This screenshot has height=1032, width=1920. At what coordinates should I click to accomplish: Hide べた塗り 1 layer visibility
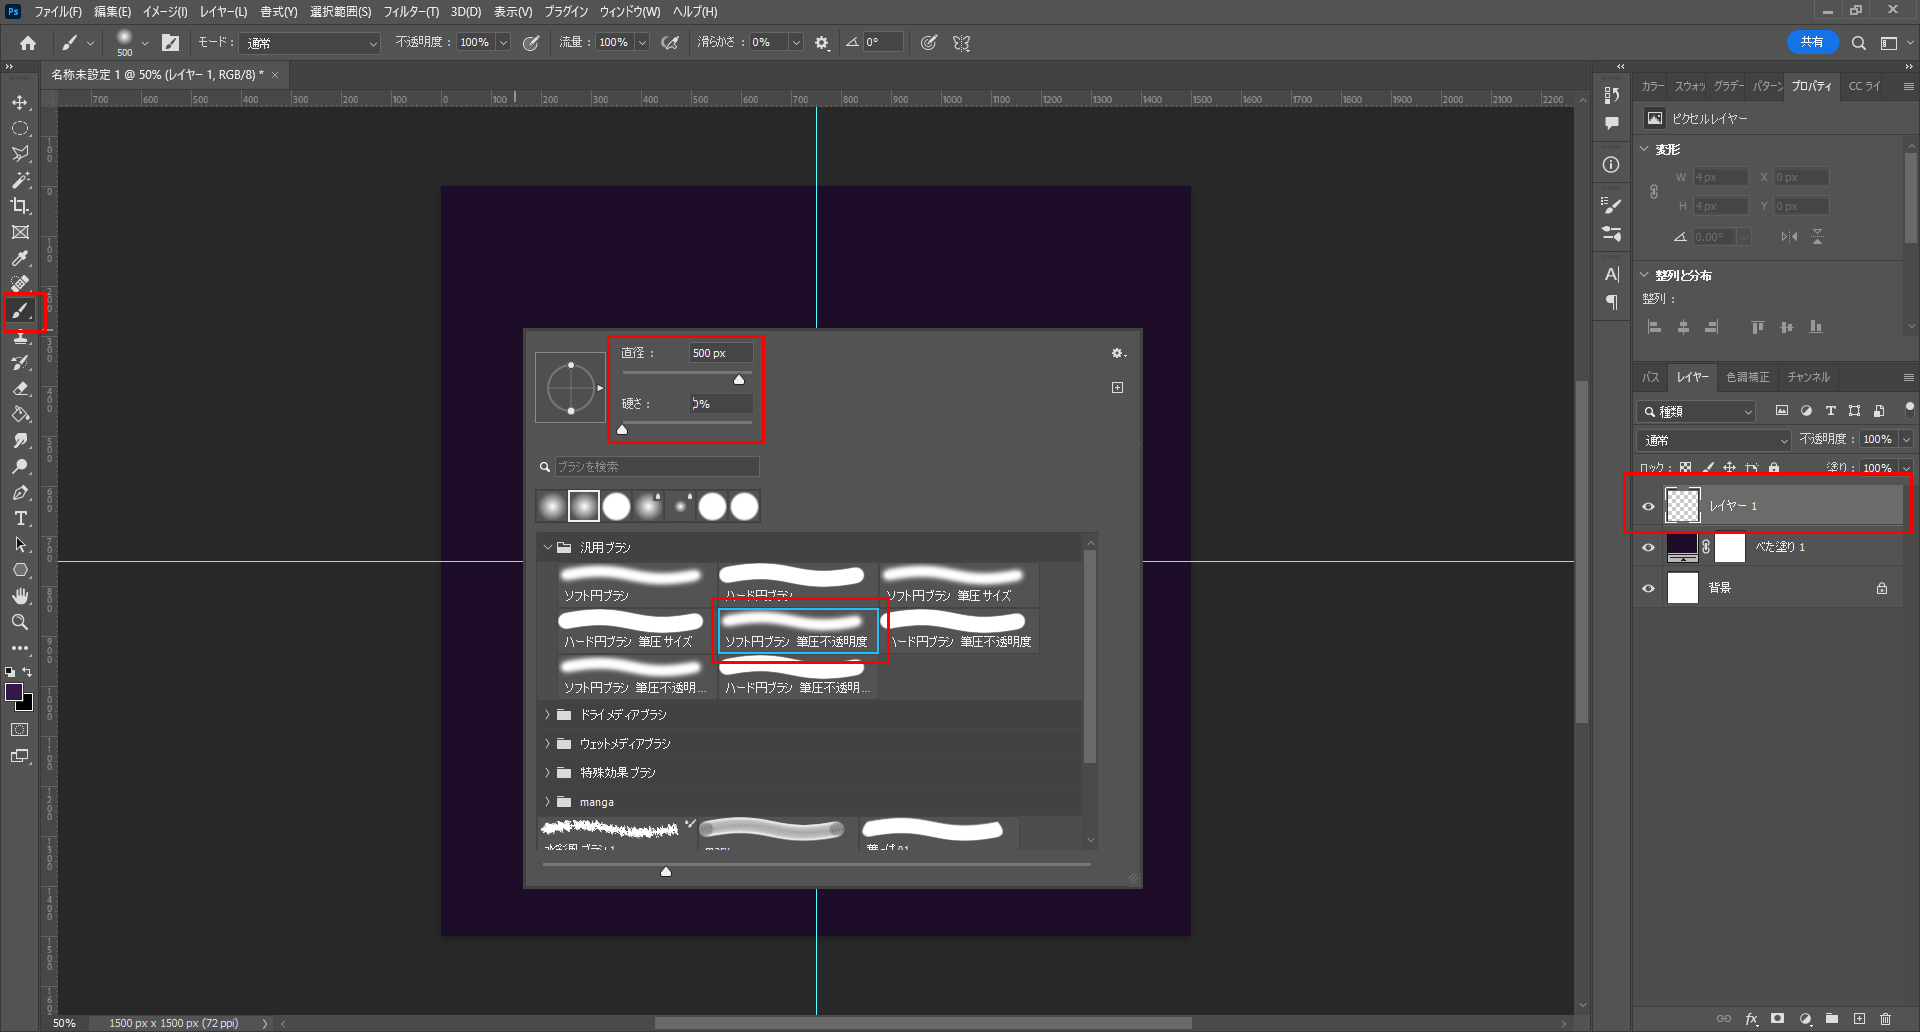point(1649,547)
